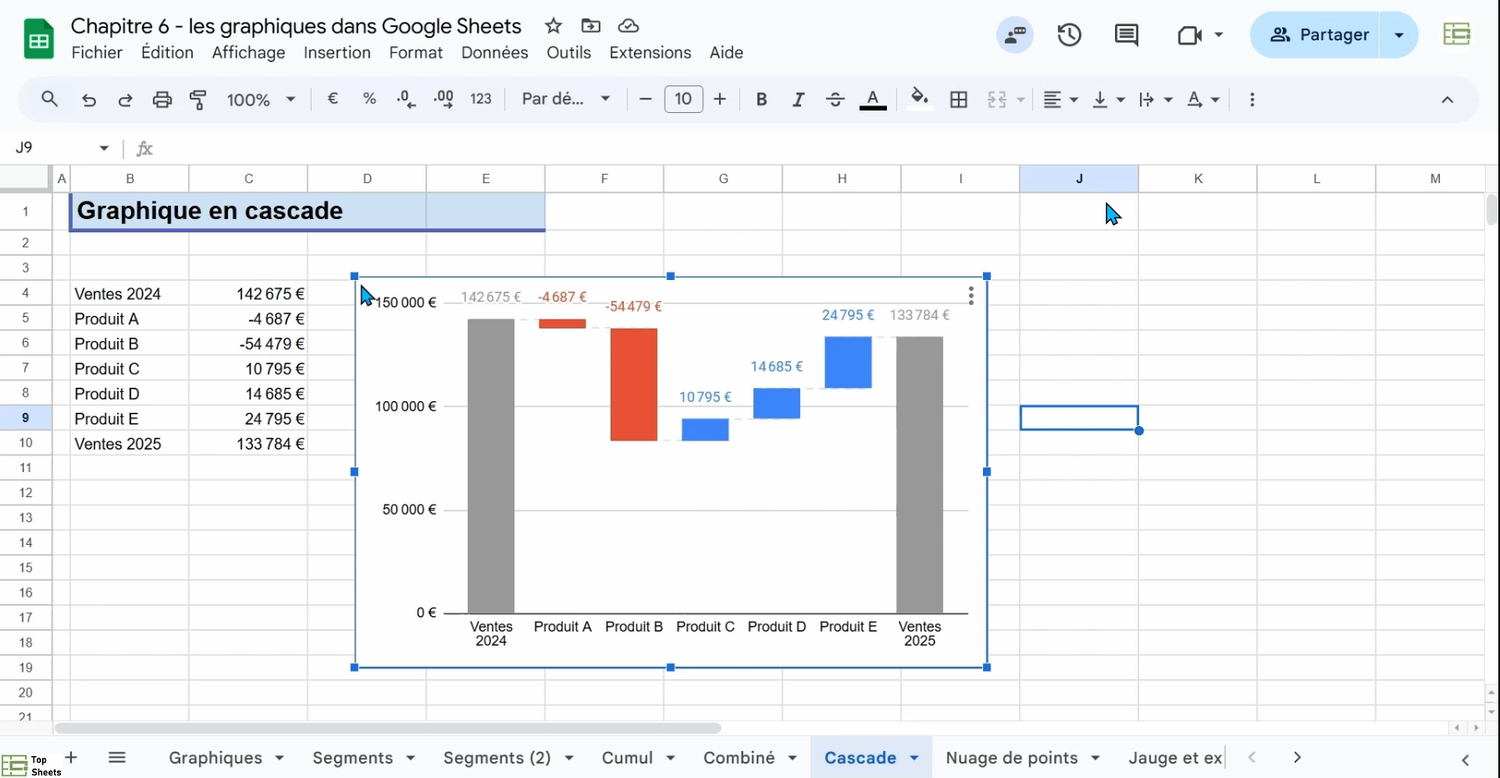The width and height of the screenshot is (1500, 778).
Task: Switch to the Nuage de points tab
Action: click(x=1011, y=758)
